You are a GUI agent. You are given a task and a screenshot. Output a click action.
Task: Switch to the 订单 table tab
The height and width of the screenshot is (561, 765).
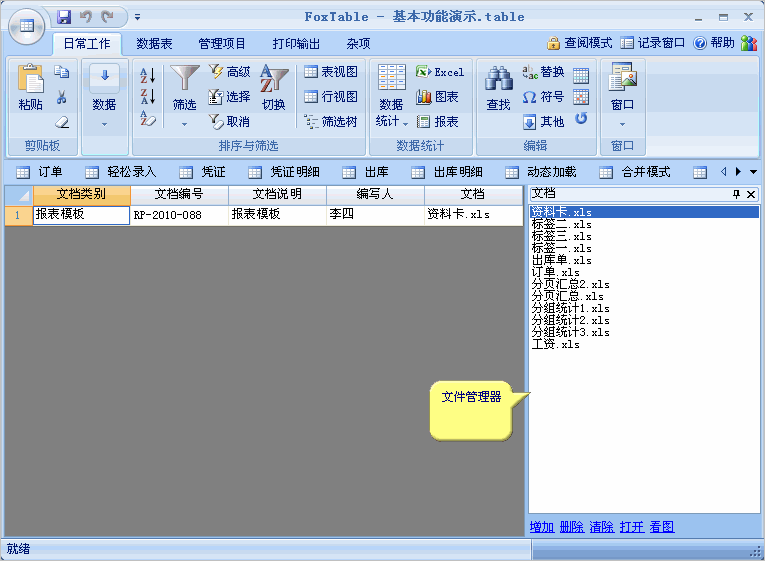(x=39, y=172)
